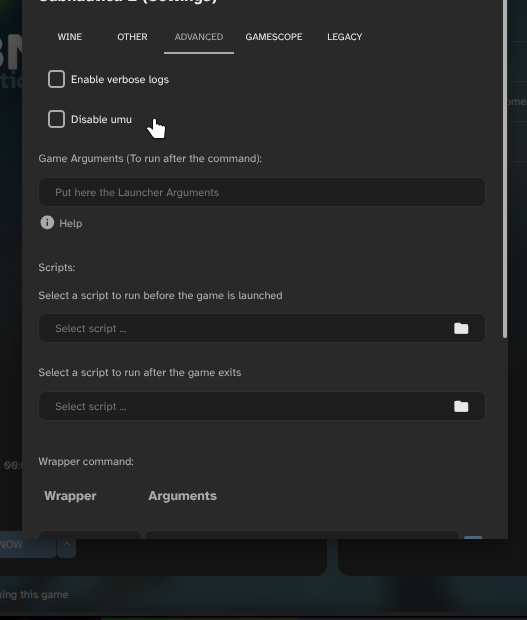Open folder browser for after-exit script
The width and height of the screenshot is (527, 620).
click(461, 406)
